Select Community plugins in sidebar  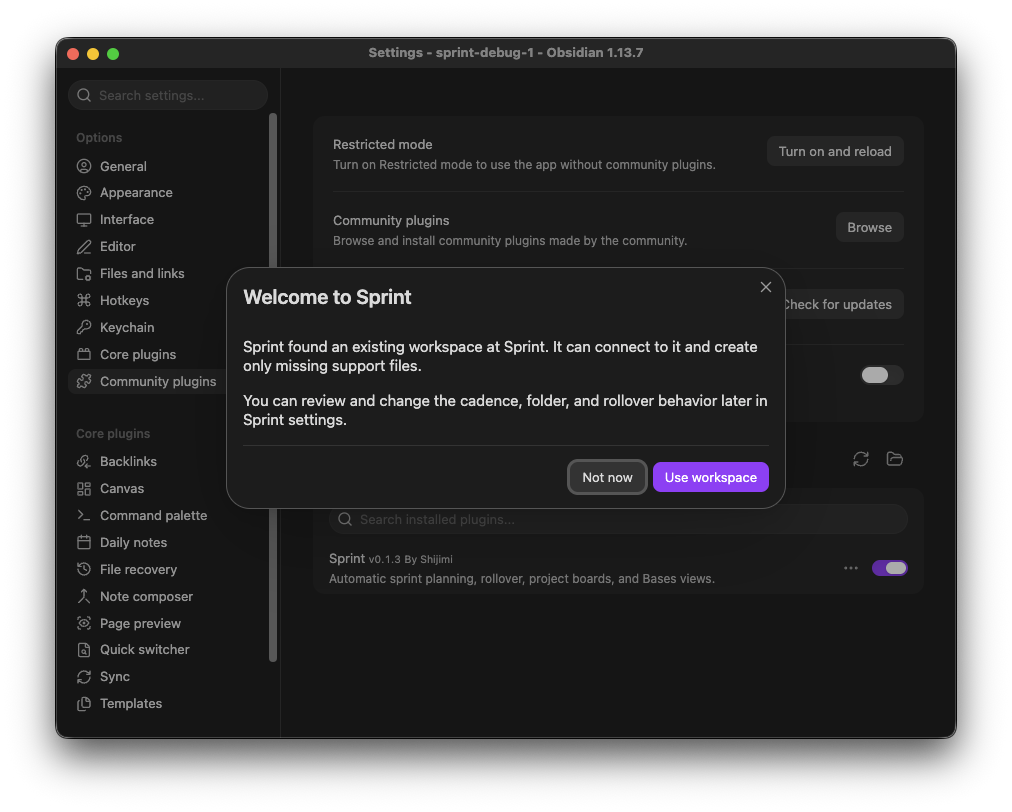[147, 381]
